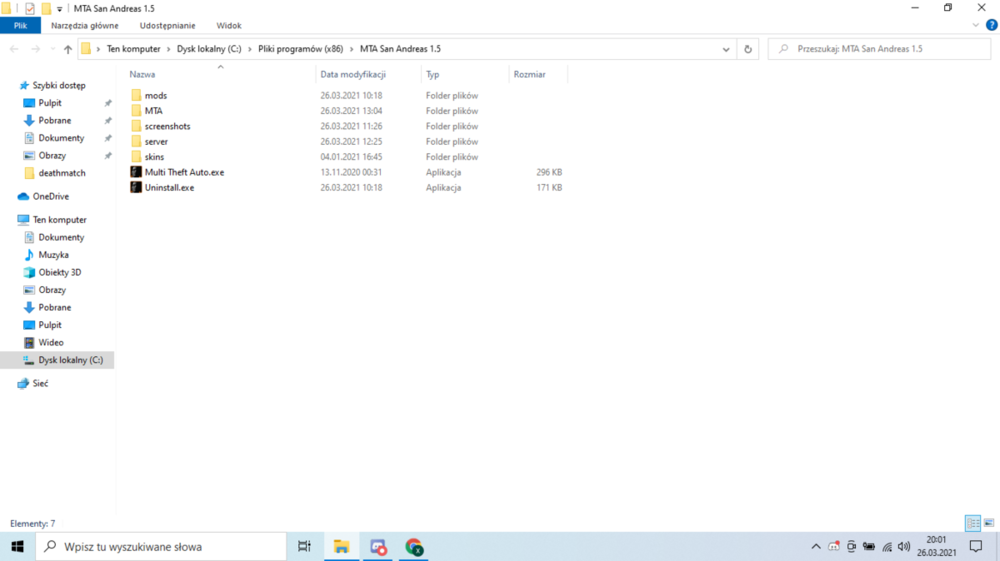
Task: Click the Przeszukaj MTA San Andreas search field
Action: click(x=879, y=49)
